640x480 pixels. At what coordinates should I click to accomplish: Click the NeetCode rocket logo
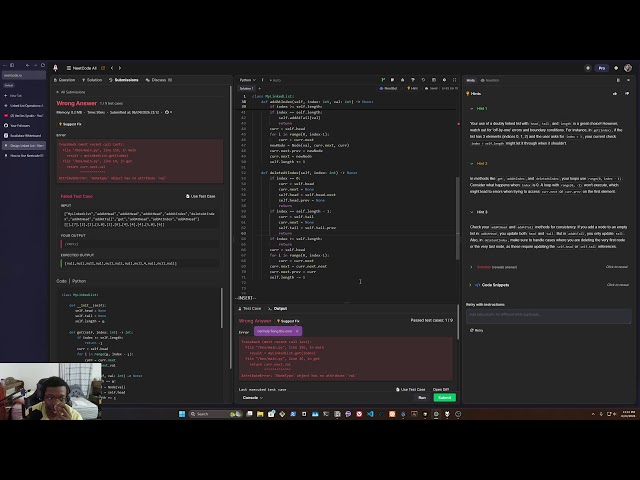click(x=56, y=68)
